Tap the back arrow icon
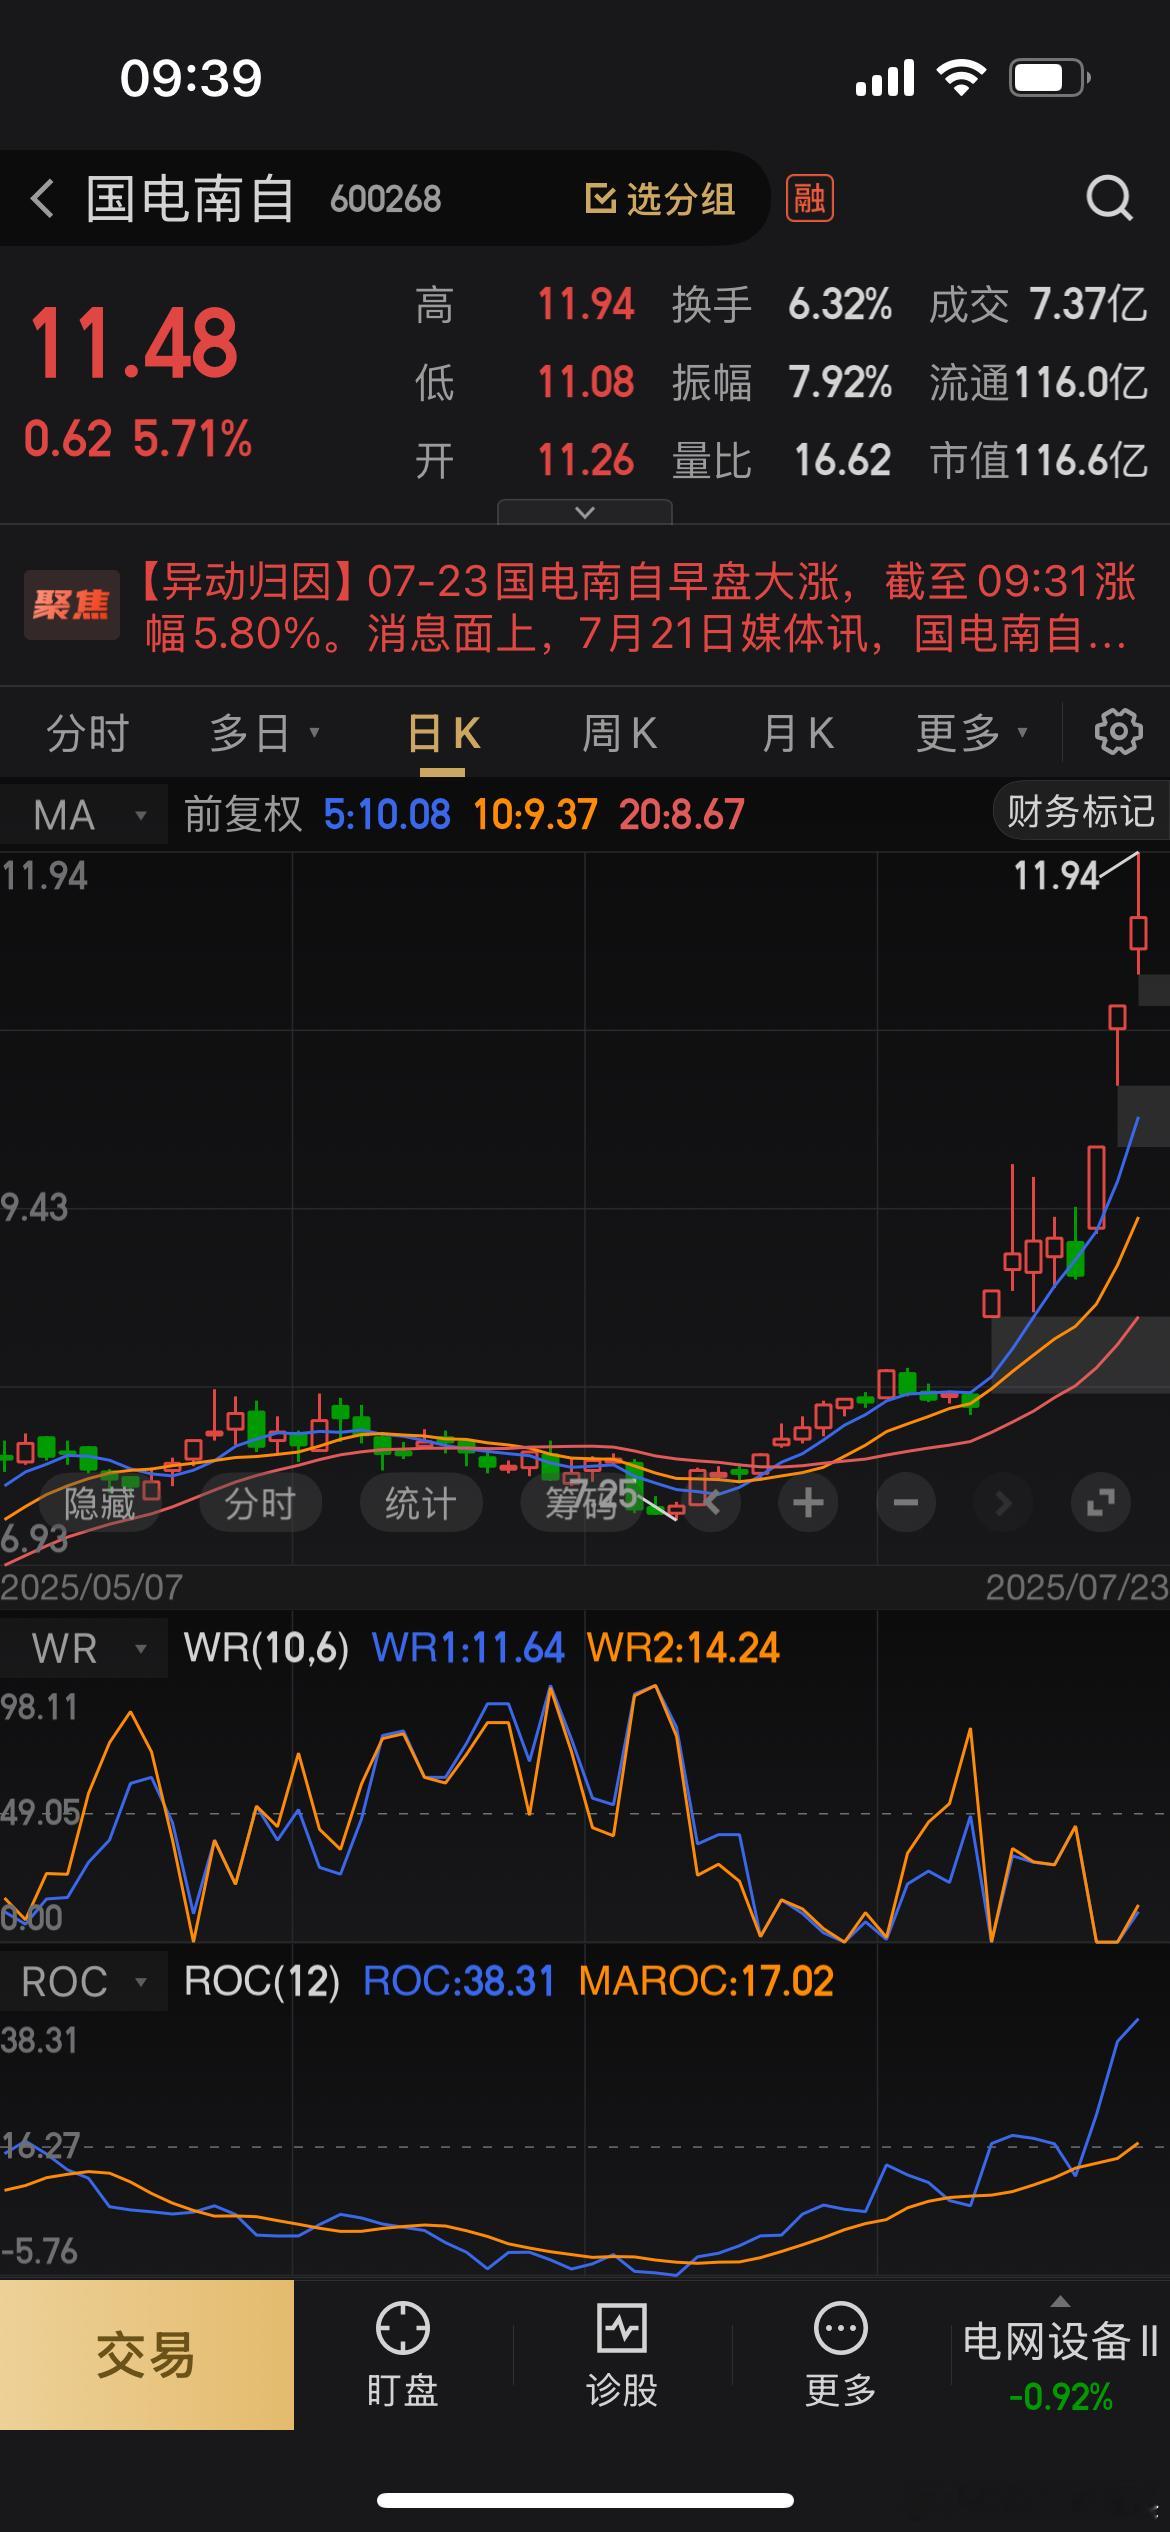The height and width of the screenshot is (2532, 1170). point(42,199)
